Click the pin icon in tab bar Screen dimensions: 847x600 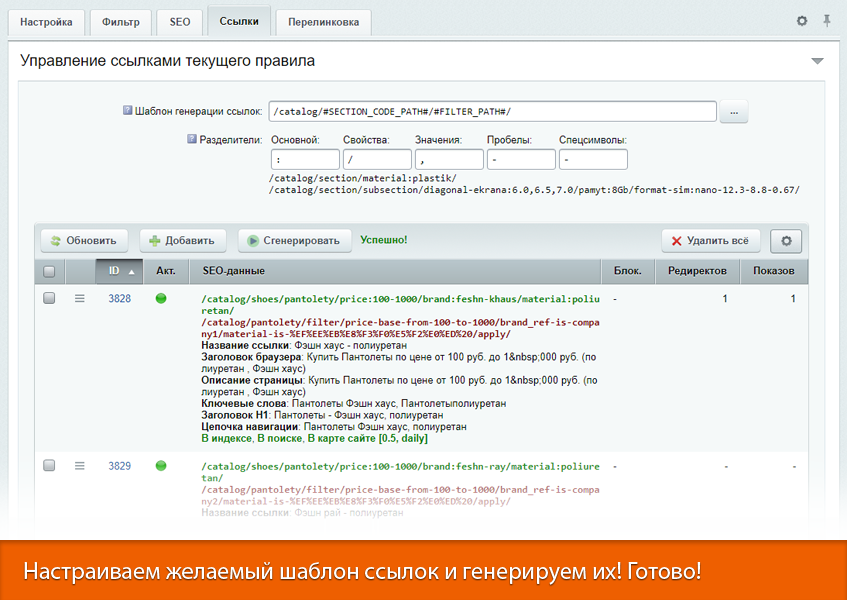[x=827, y=21]
